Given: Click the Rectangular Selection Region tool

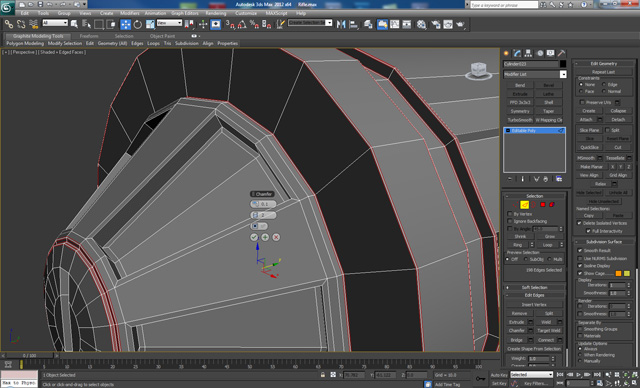Looking at the screenshot, I should point(98,24).
